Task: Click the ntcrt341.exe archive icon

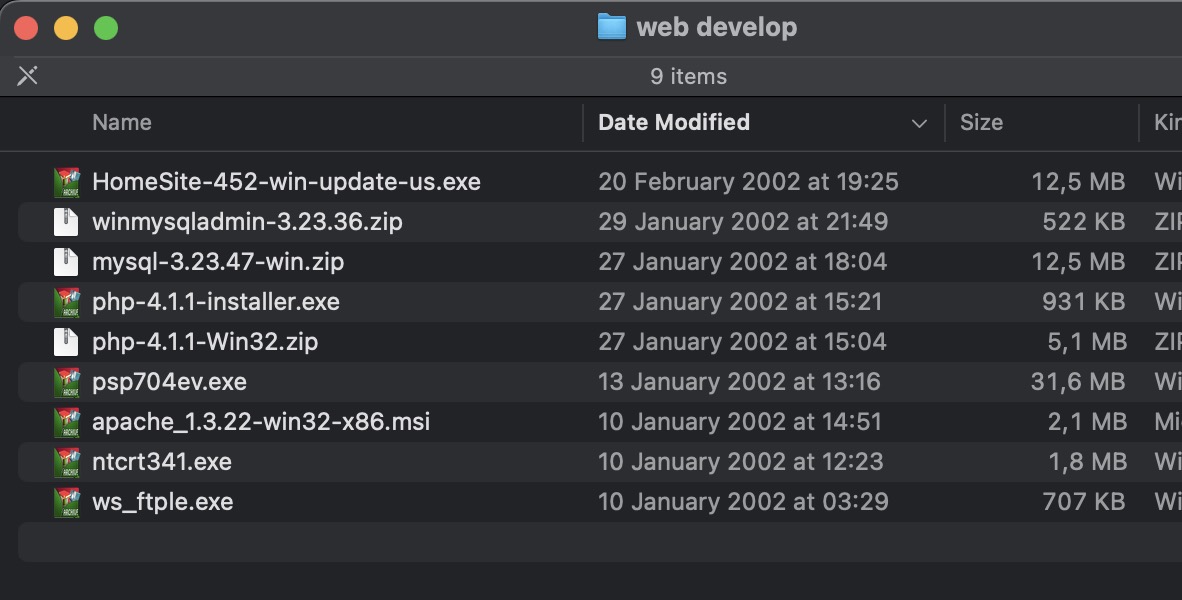Action: tap(66, 462)
